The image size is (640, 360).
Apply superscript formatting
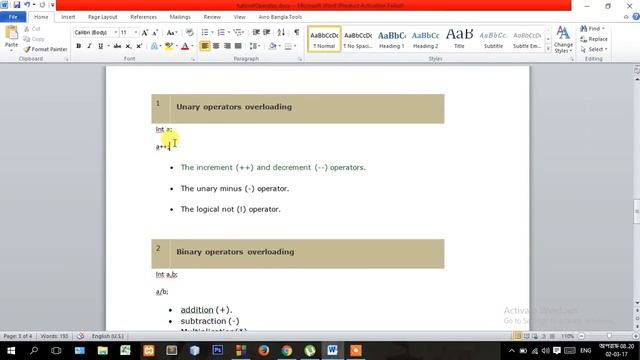click(x=139, y=46)
